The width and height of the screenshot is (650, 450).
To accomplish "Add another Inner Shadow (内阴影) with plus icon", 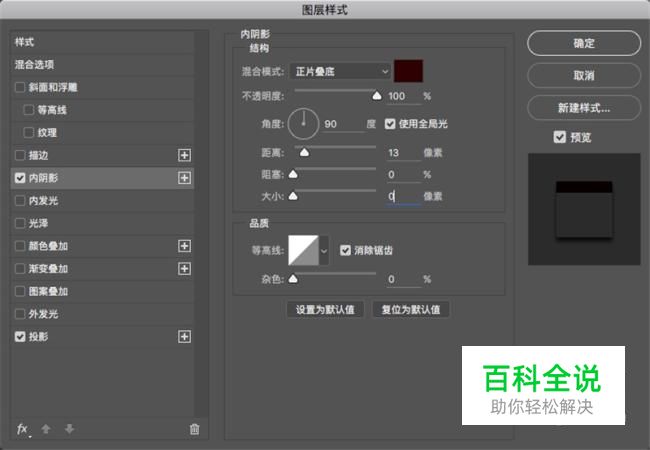I will click(x=184, y=178).
